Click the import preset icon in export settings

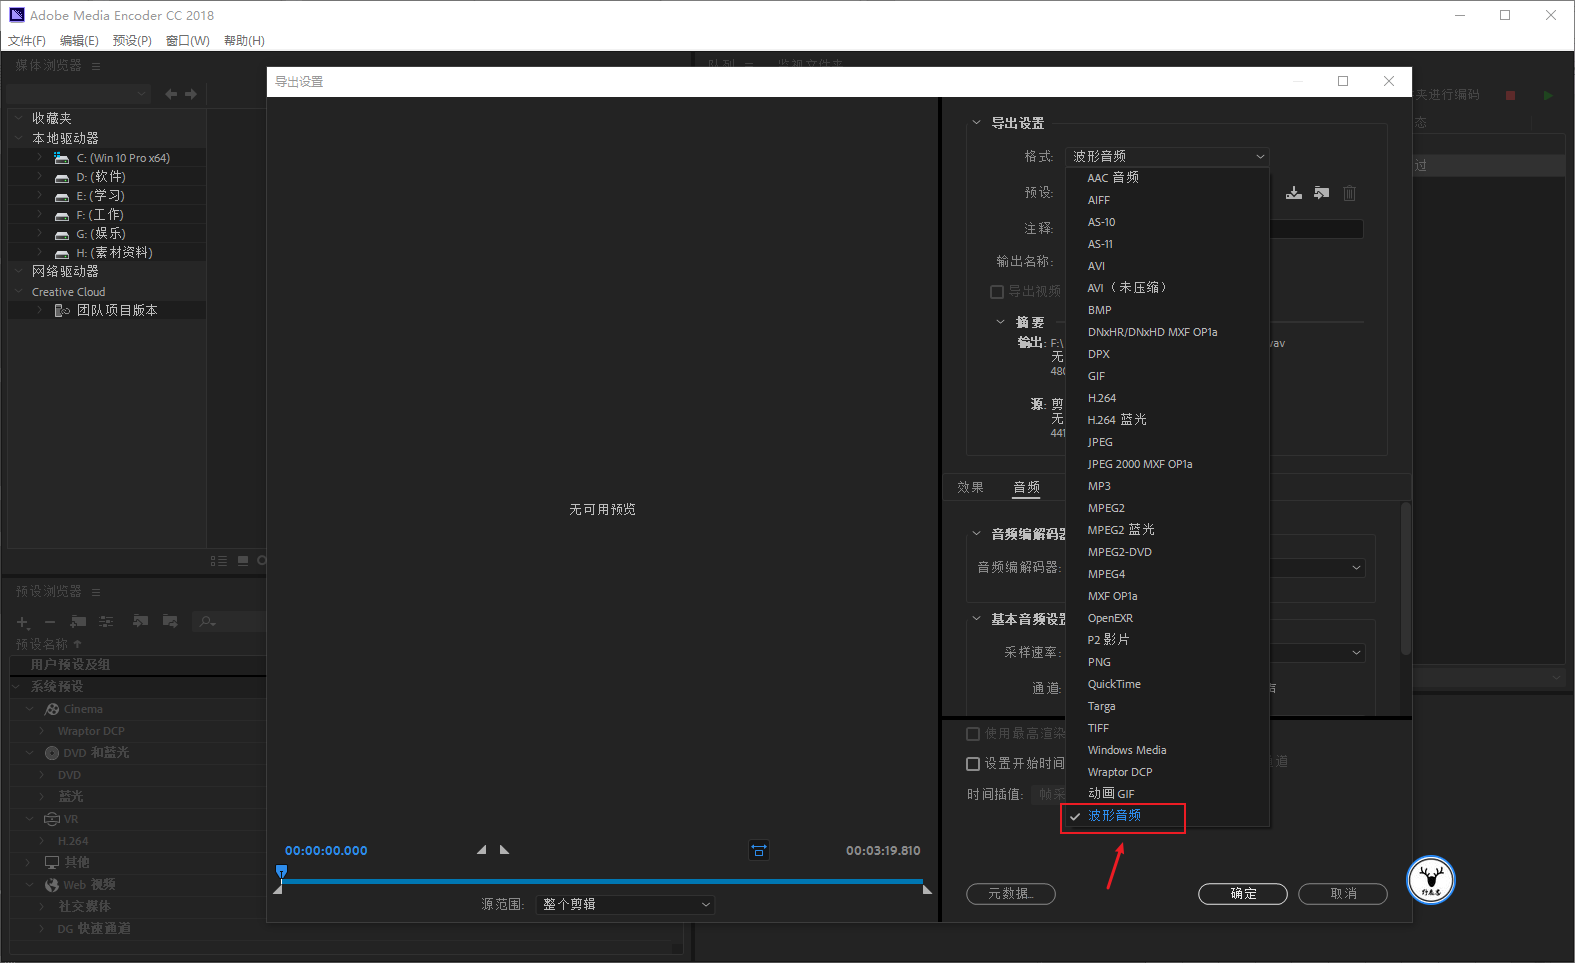(x=1322, y=193)
